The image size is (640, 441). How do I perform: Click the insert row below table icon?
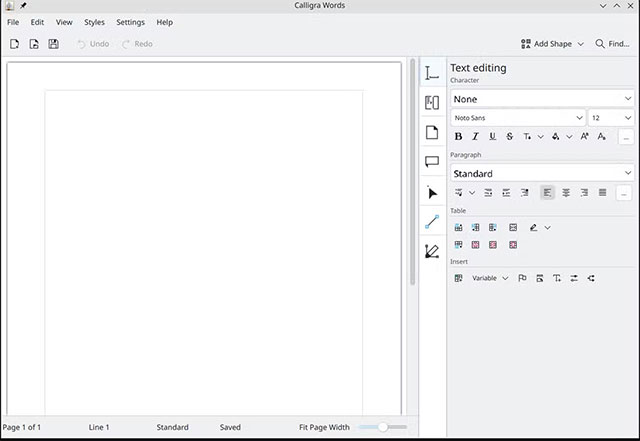coord(458,245)
